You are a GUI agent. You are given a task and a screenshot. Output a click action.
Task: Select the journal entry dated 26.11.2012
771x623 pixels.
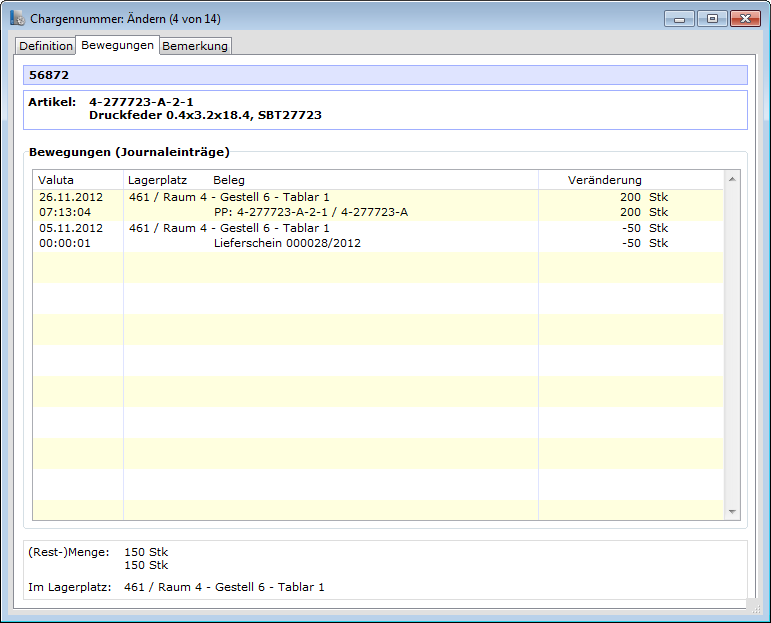pyautogui.click(x=64, y=197)
